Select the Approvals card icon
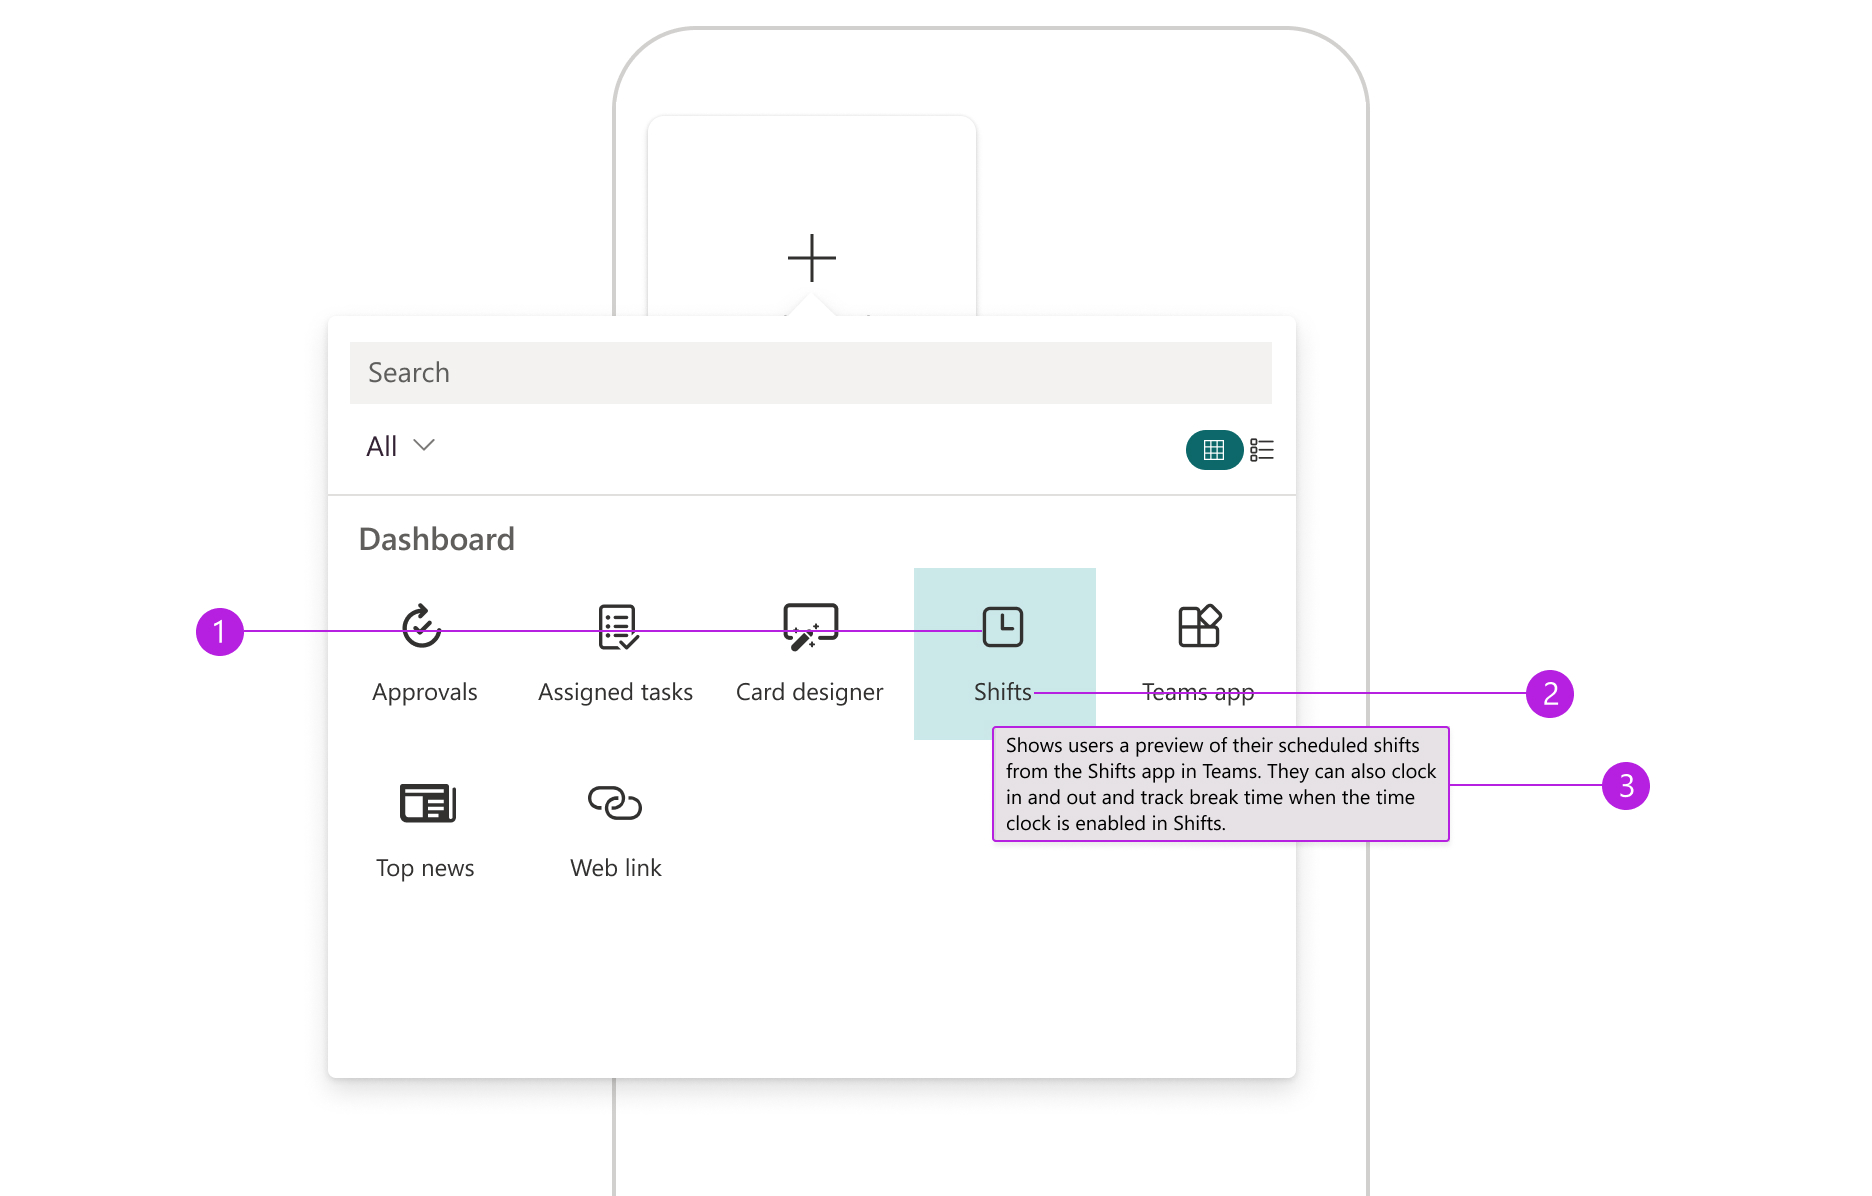This screenshot has width=1872, height=1196. [422, 626]
